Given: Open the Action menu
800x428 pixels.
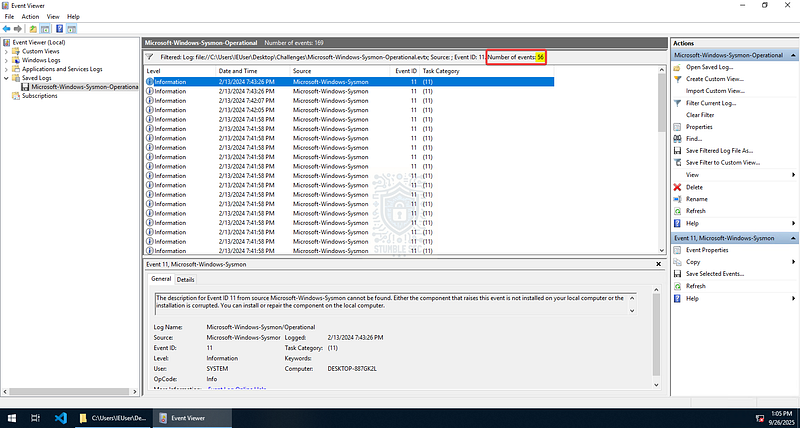Looking at the screenshot, I should 30,17.
